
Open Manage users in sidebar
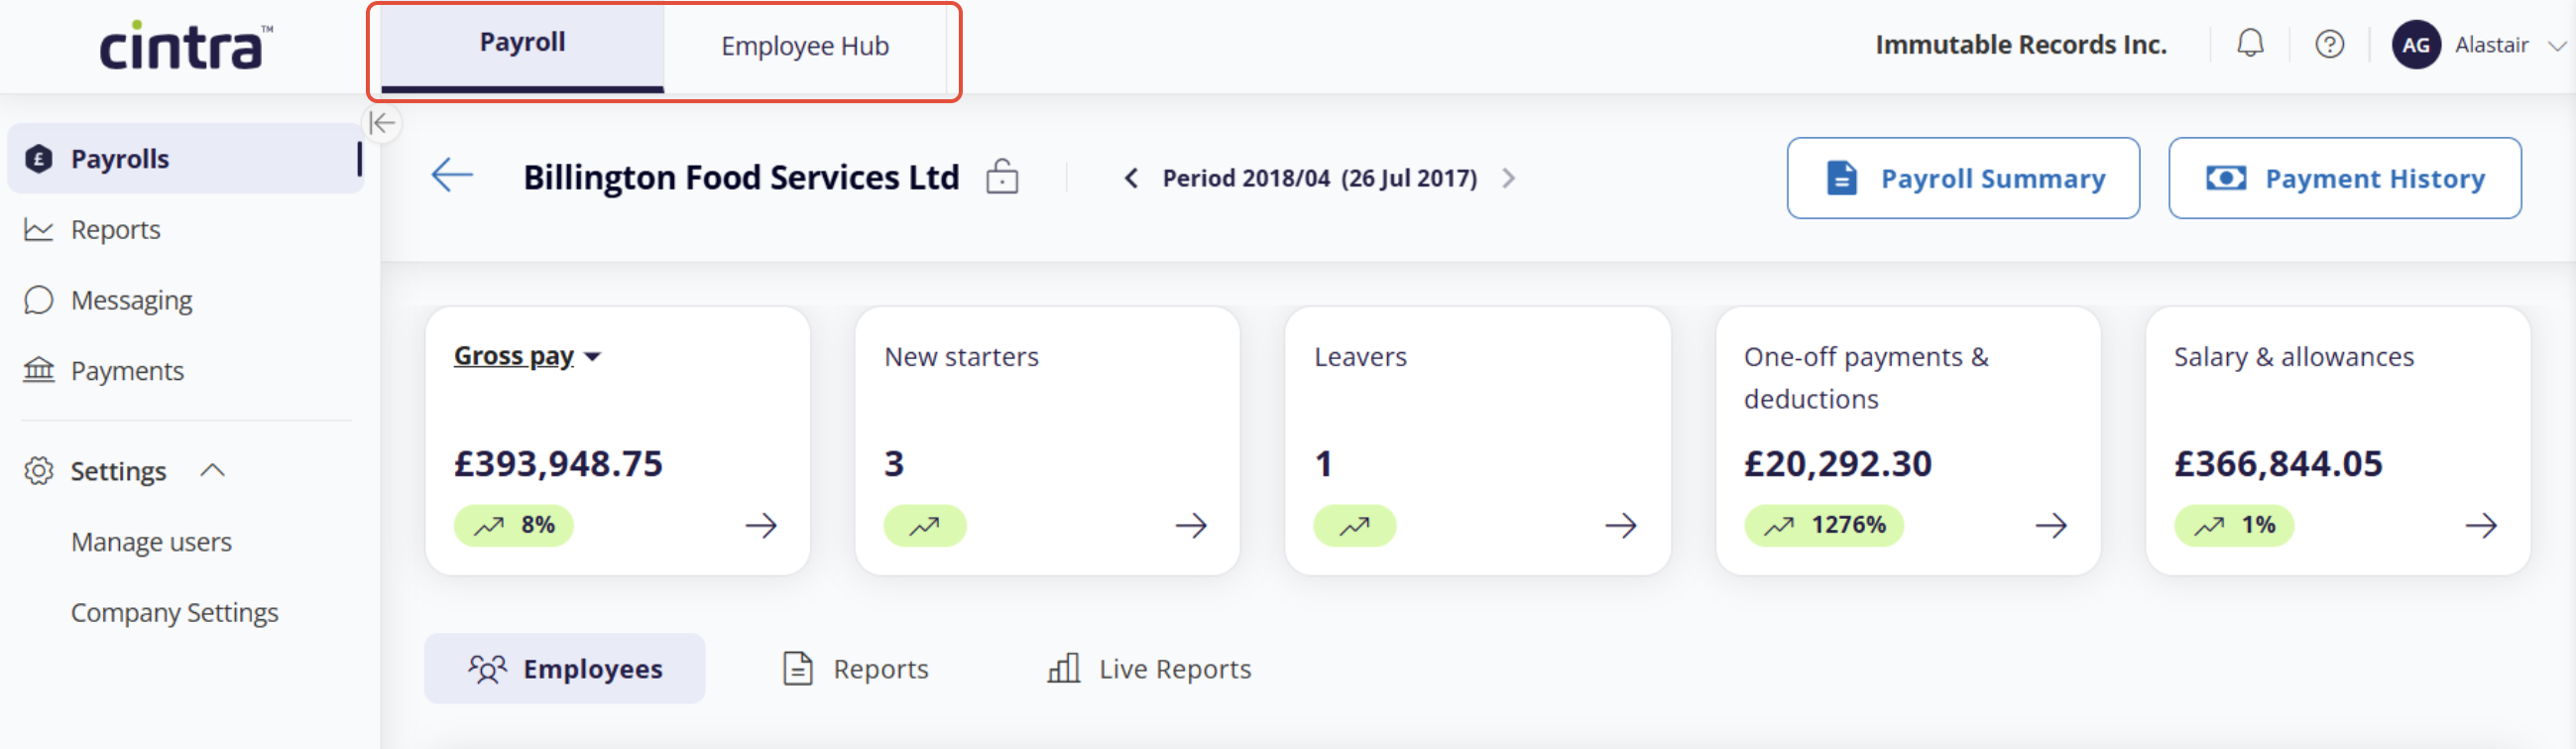coord(151,542)
